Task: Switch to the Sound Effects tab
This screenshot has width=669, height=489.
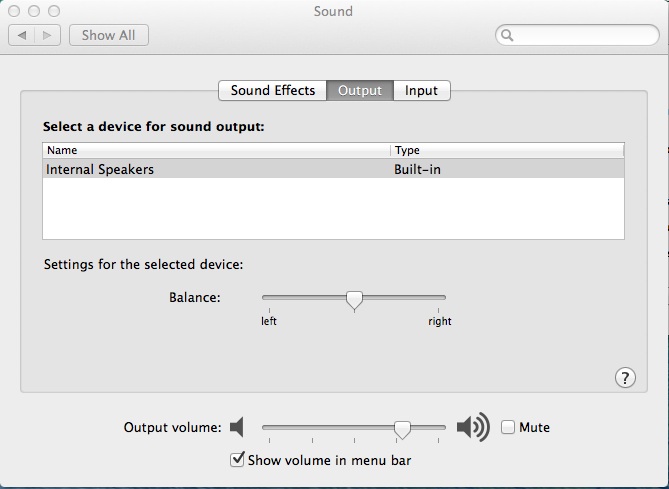Action: tap(272, 90)
